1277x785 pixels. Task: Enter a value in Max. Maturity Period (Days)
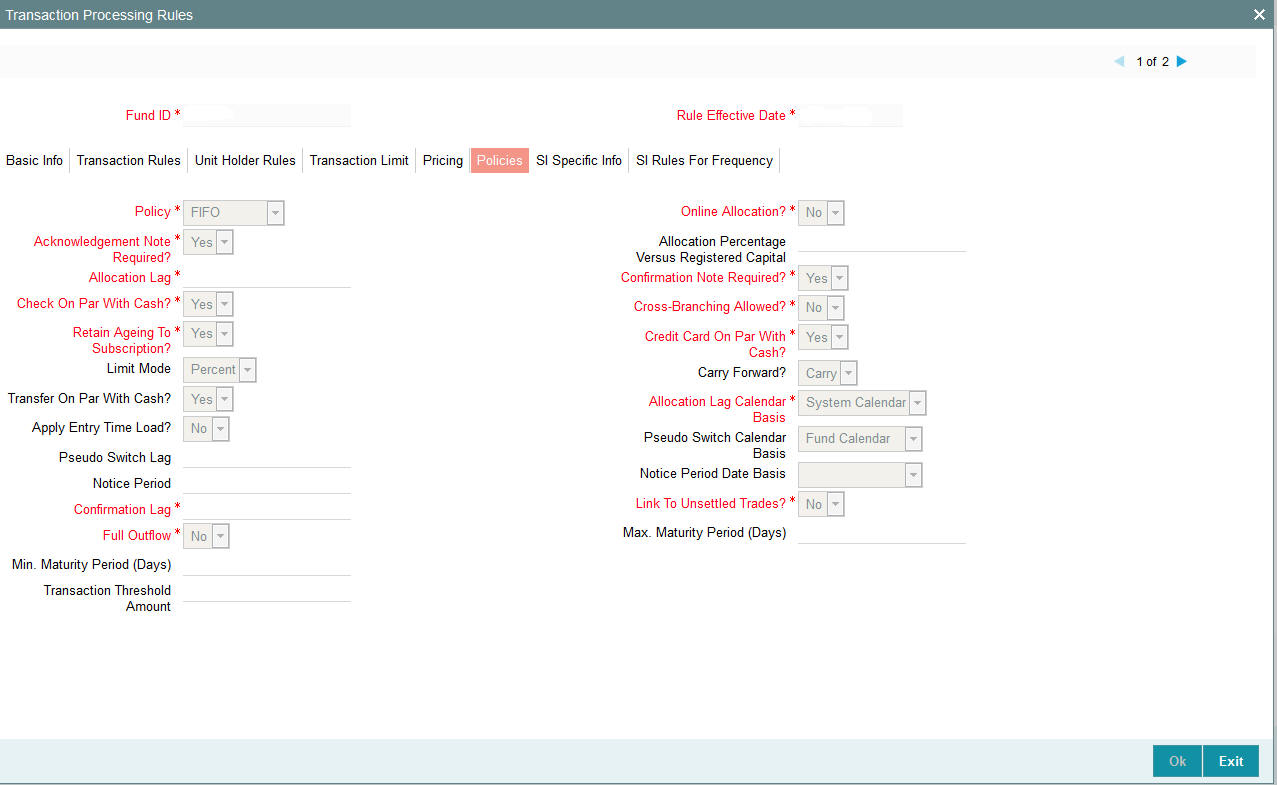880,533
